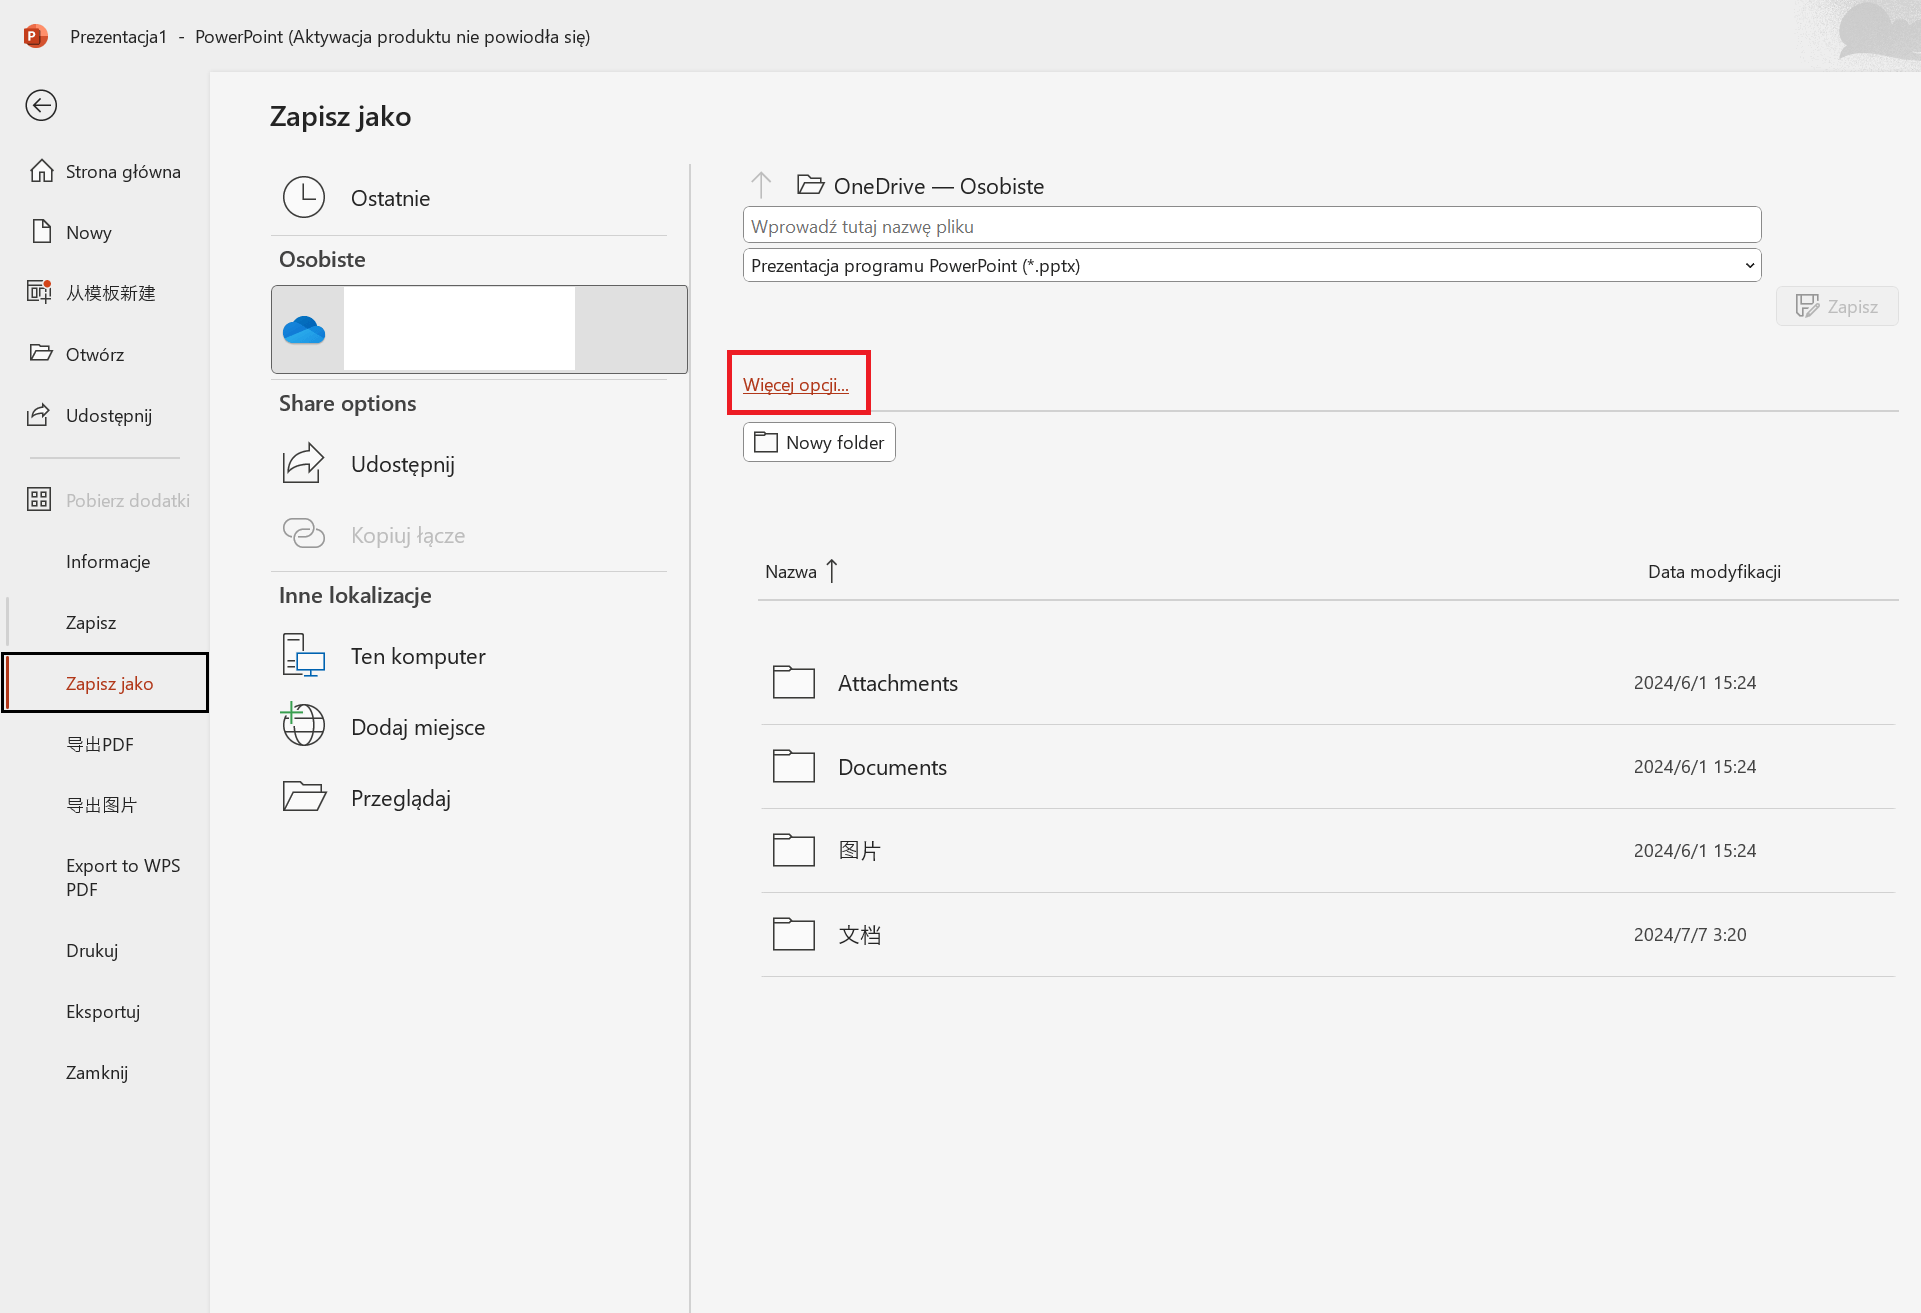Open the OneDrive personal account location
The image size is (1921, 1313).
478,329
